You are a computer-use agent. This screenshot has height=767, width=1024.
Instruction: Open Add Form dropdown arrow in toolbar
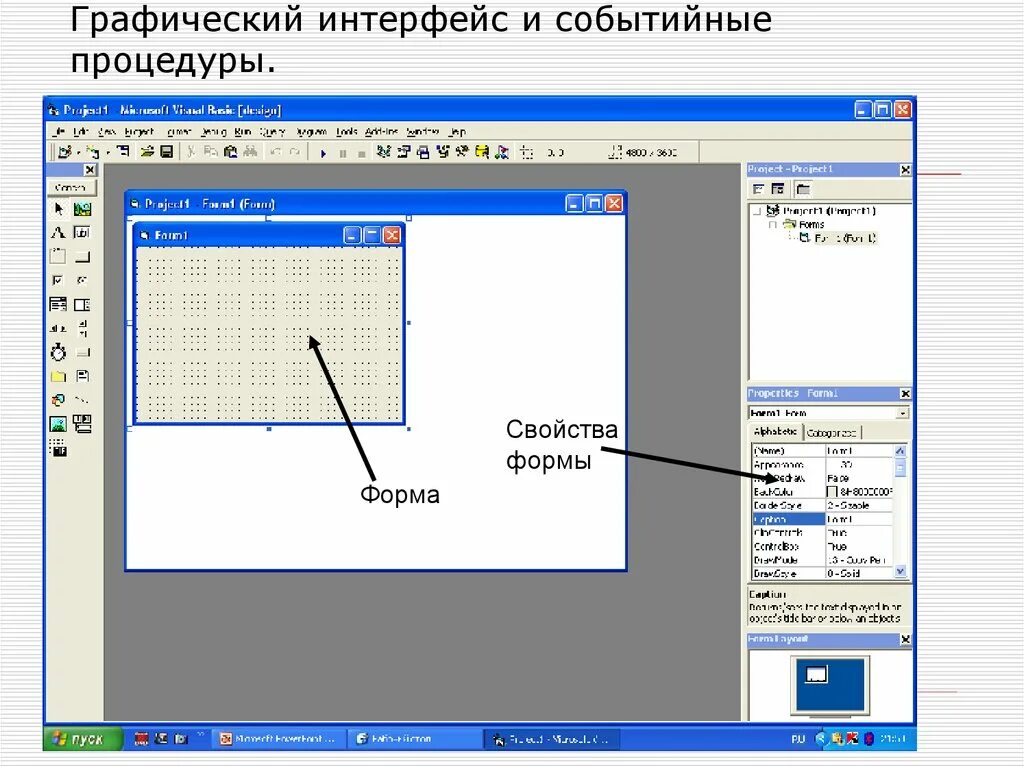107,153
